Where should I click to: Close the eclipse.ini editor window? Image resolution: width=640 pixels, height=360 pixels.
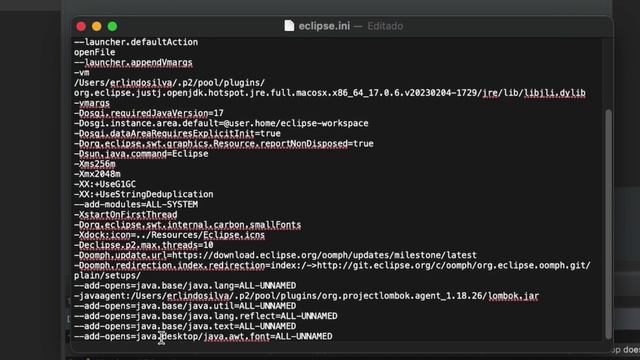[81, 27]
